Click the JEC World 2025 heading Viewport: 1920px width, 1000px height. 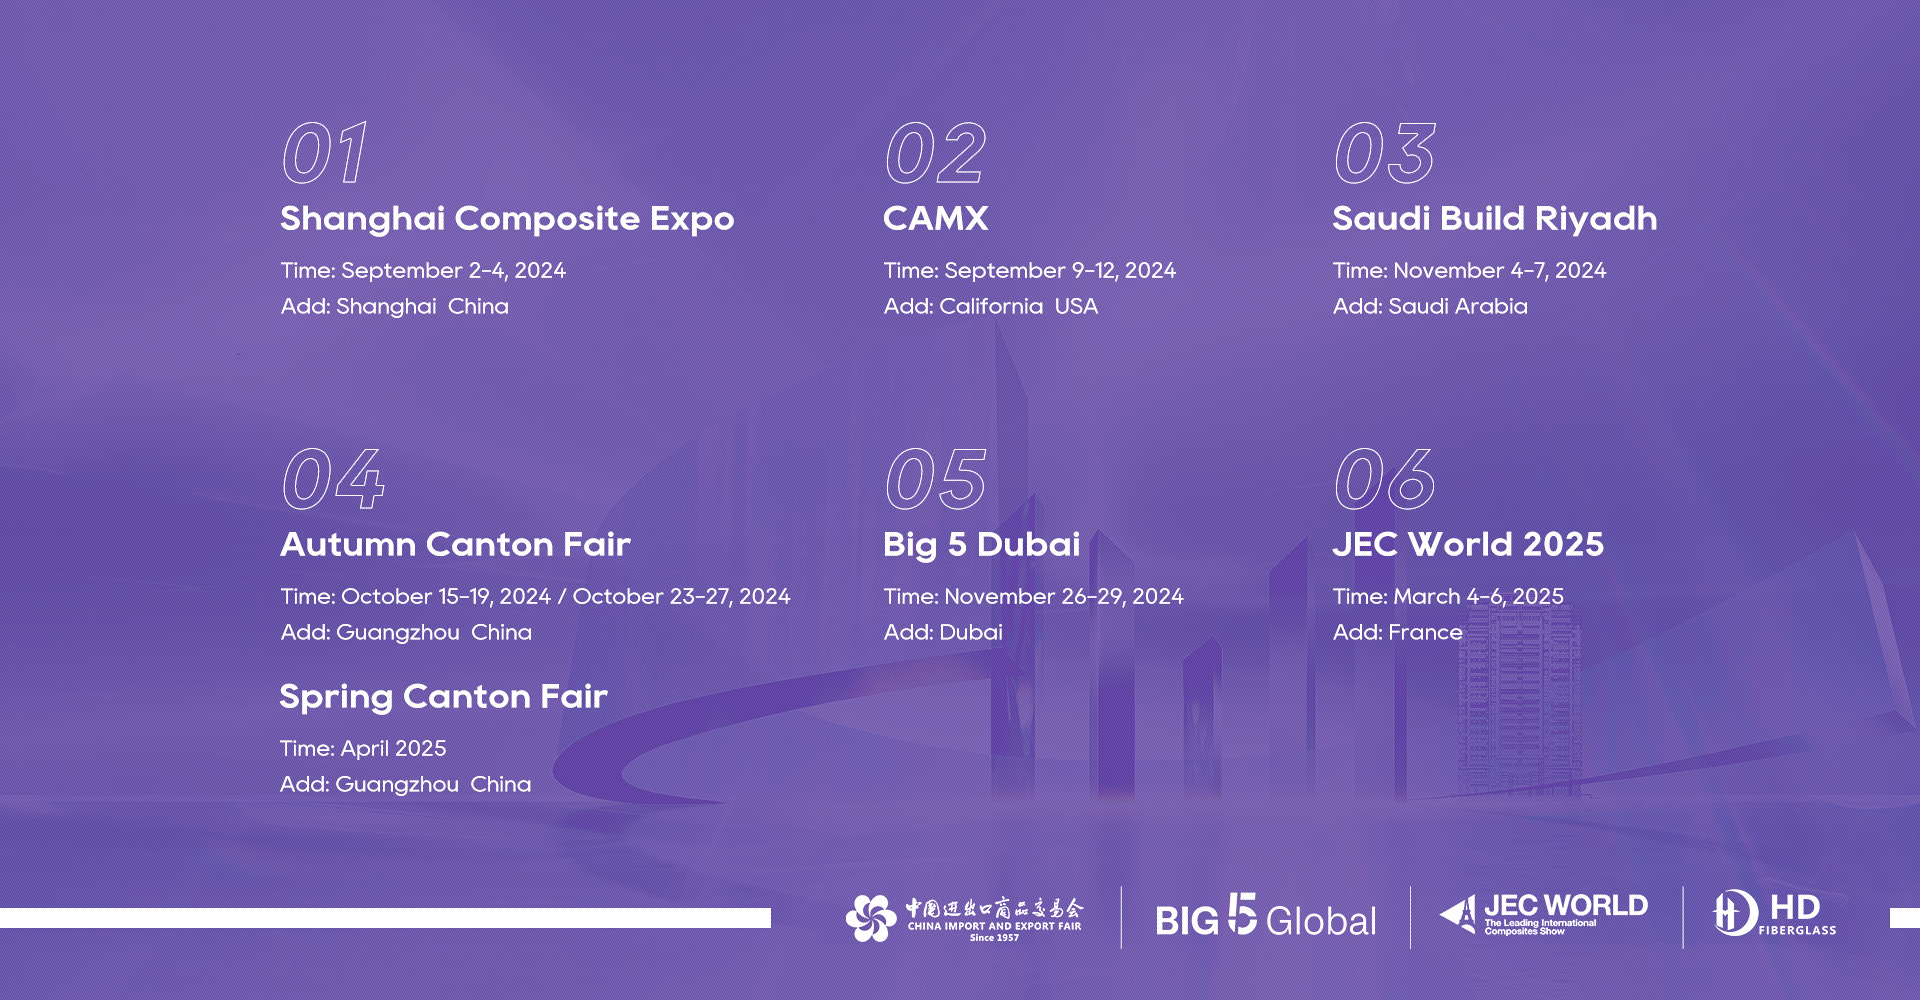(x=1468, y=544)
